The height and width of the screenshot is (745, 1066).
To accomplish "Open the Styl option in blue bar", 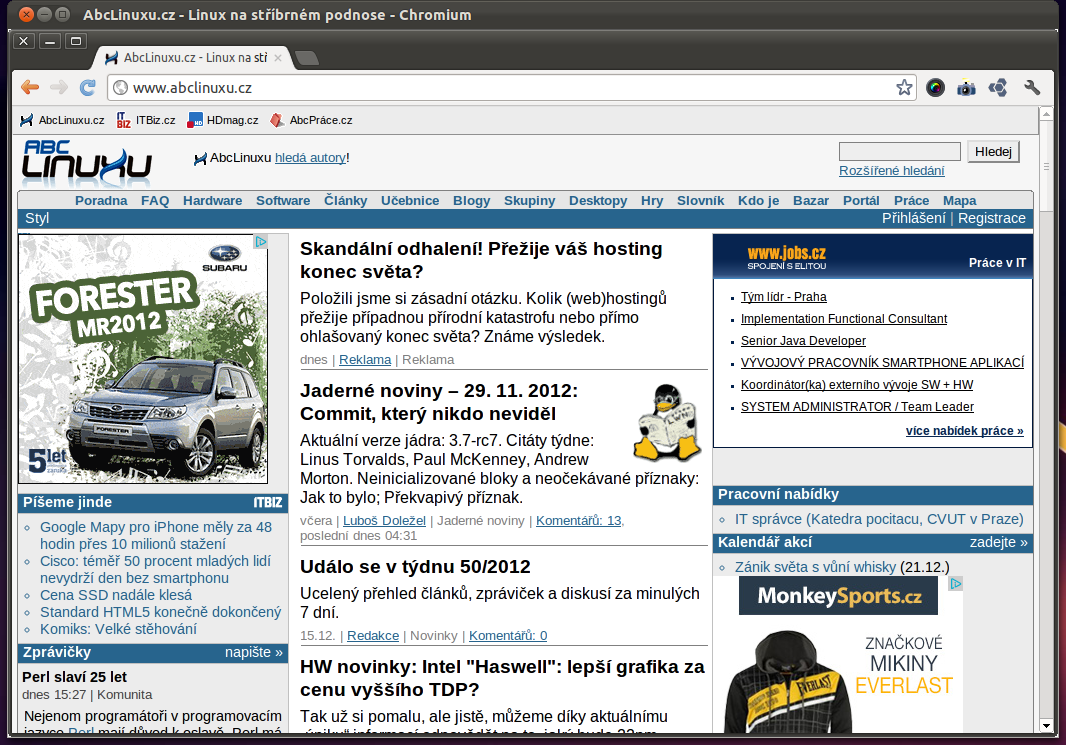I will click(37, 218).
